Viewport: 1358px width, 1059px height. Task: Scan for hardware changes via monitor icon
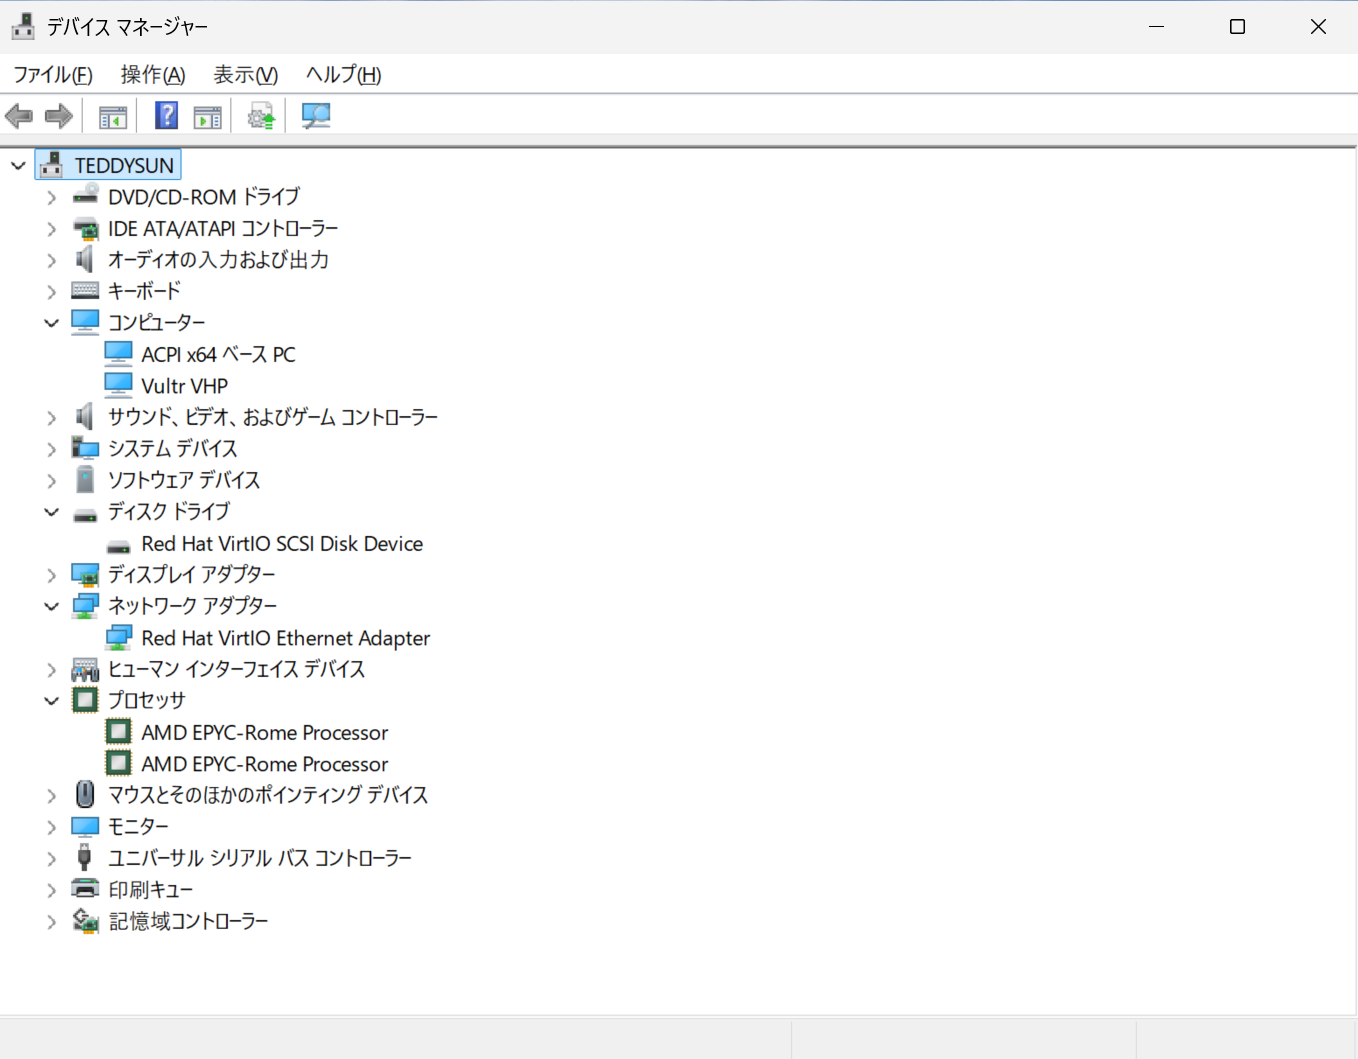(x=316, y=117)
